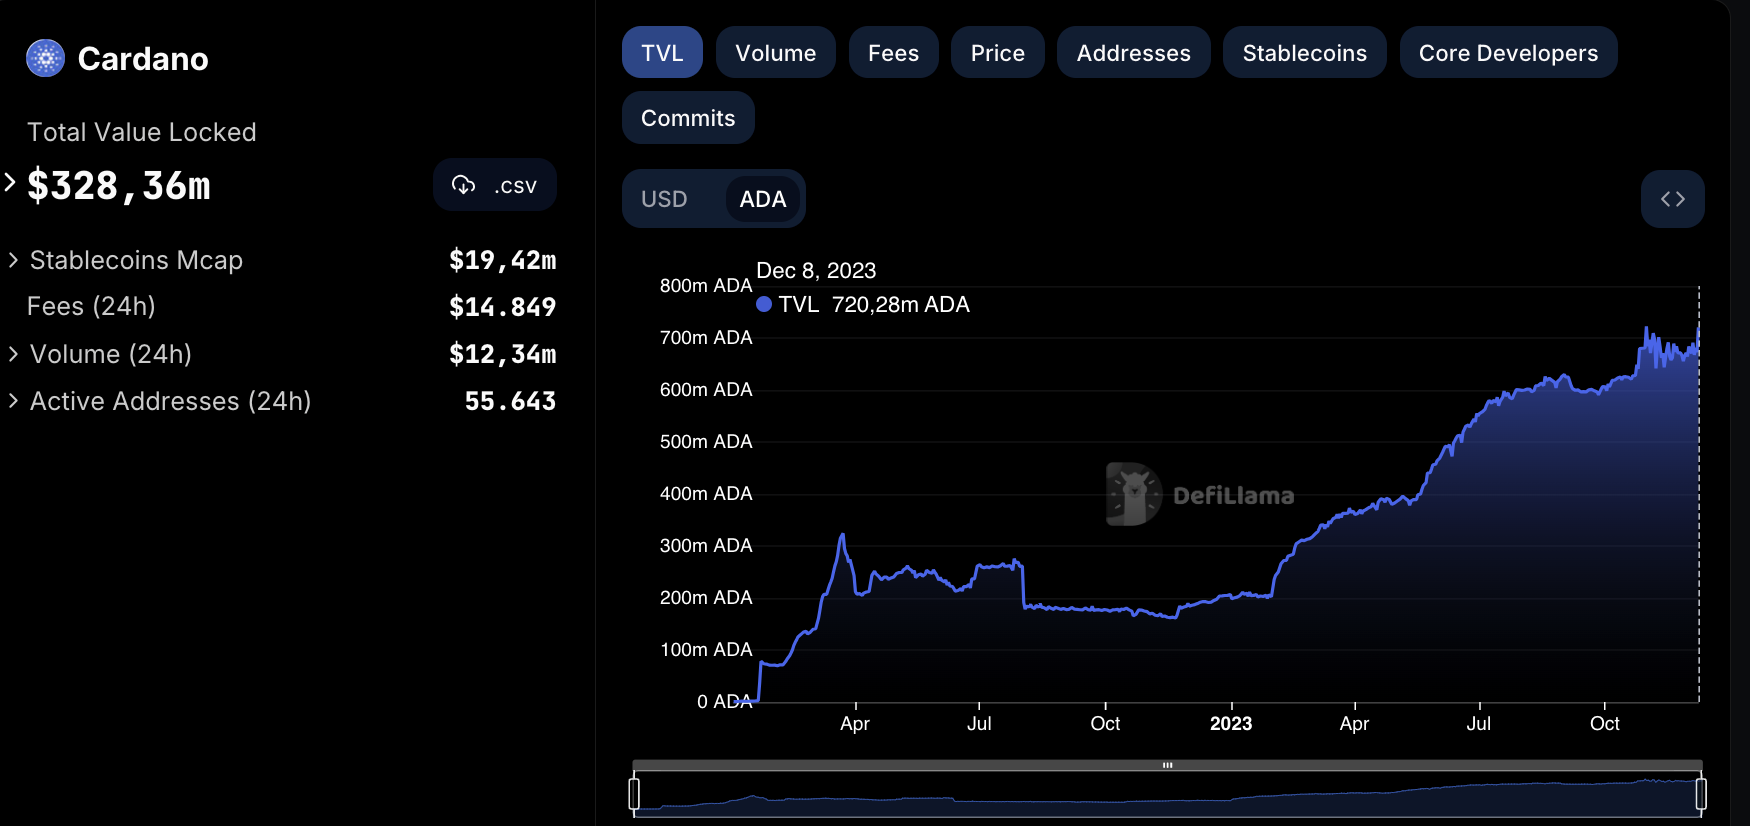The height and width of the screenshot is (826, 1750).
Task: Switch chart to TVL tab
Action: 662,53
